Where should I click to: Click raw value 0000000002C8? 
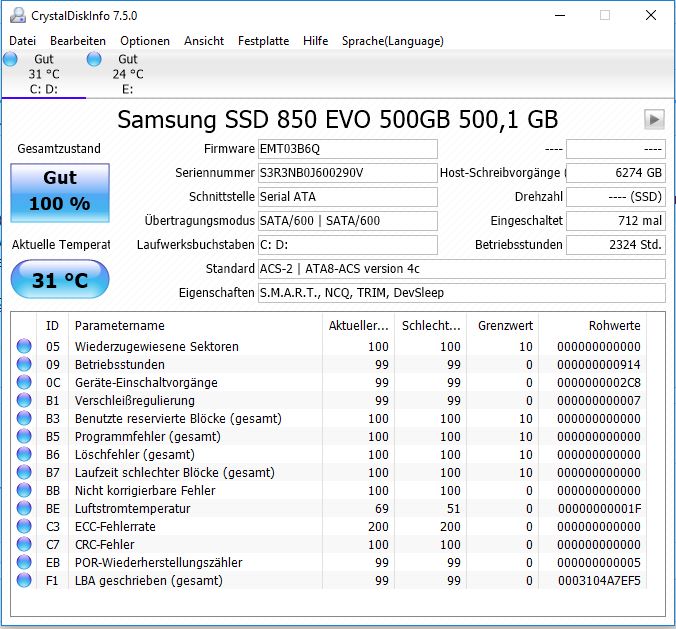[x=599, y=383]
